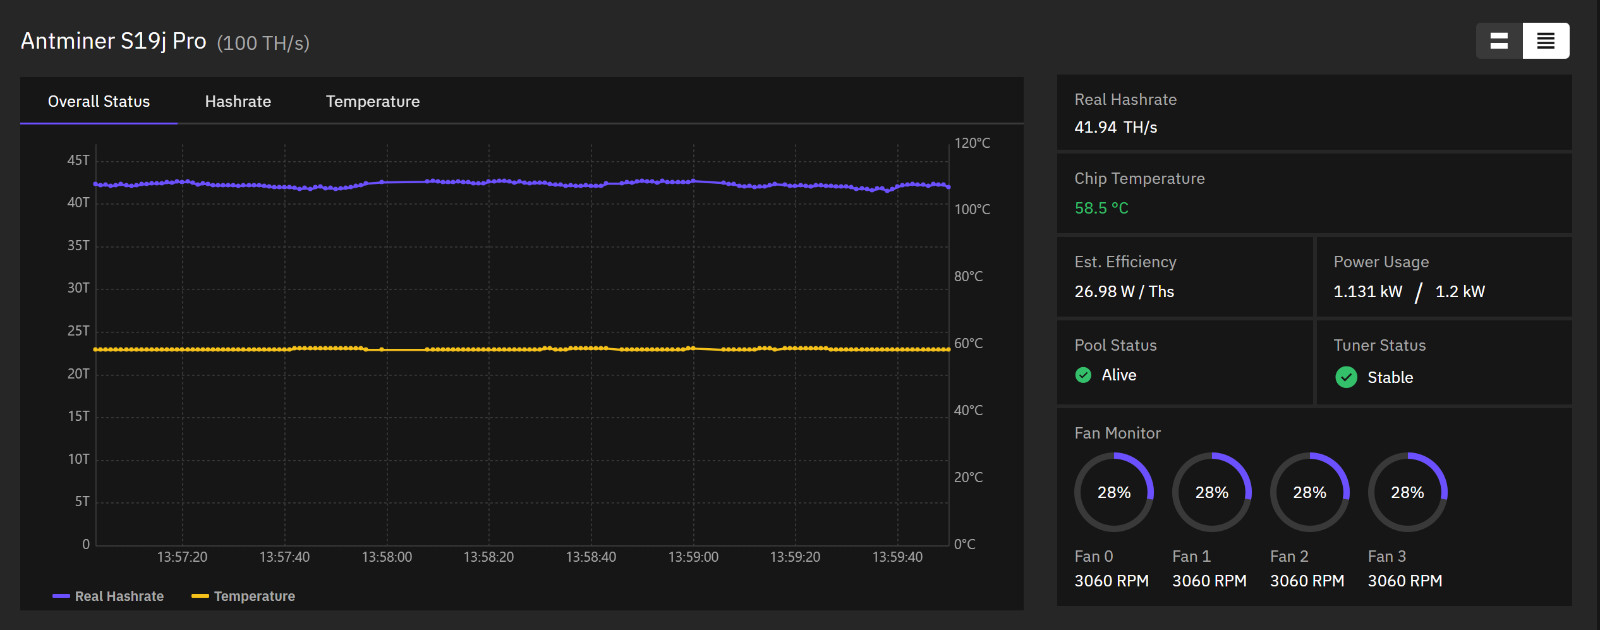Click the Real Hashrate card label
The height and width of the screenshot is (630, 1600).
tap(1125, 99)
